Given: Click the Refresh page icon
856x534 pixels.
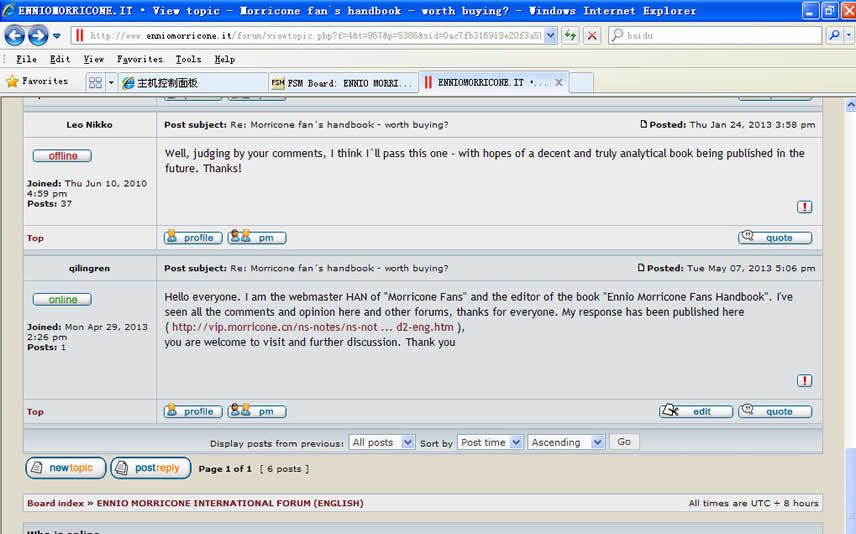Looking at the screenshot, I should 570,36.
